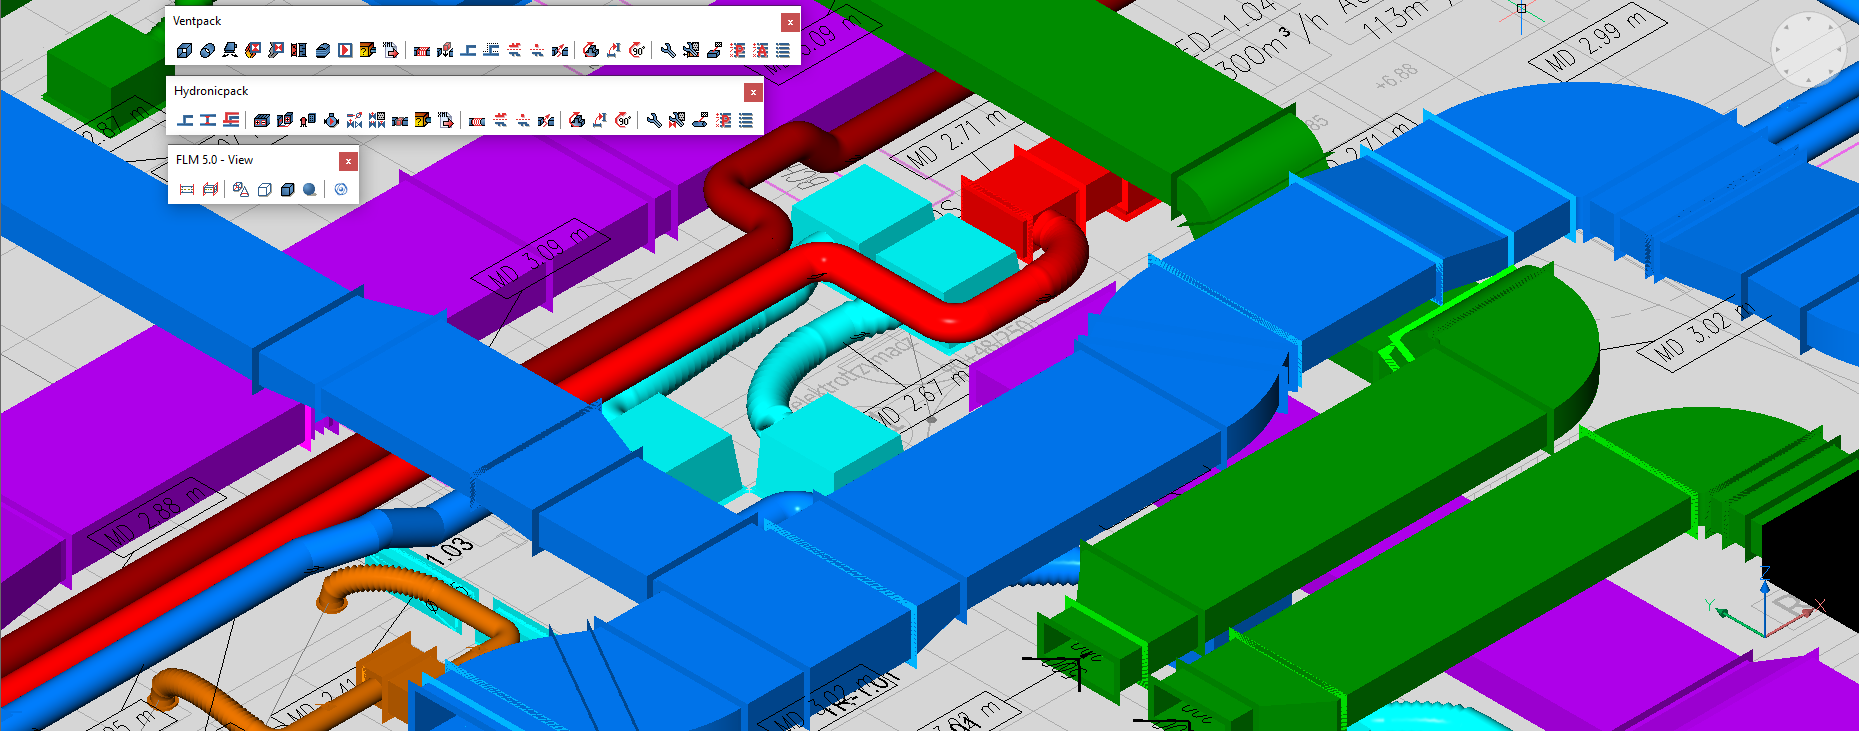Screen dimensions: 1859x731
Task: Click the yellow question-mark box in Hydronicpack
Action: coord(423,120)
